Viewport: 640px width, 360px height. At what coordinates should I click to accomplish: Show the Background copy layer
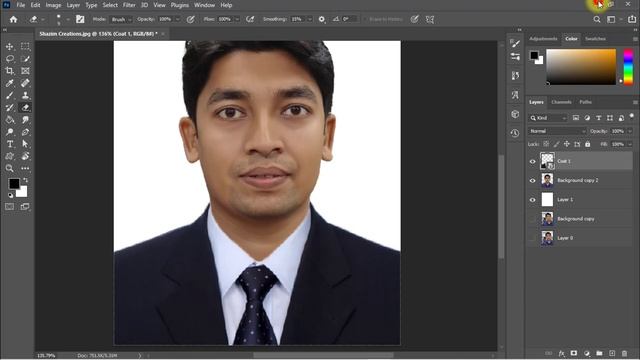pyautogui.click(x=532, y=219)
